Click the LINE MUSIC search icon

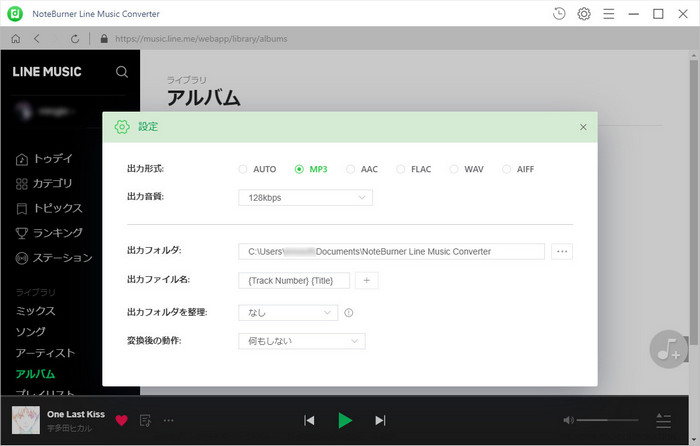[122, 72]
